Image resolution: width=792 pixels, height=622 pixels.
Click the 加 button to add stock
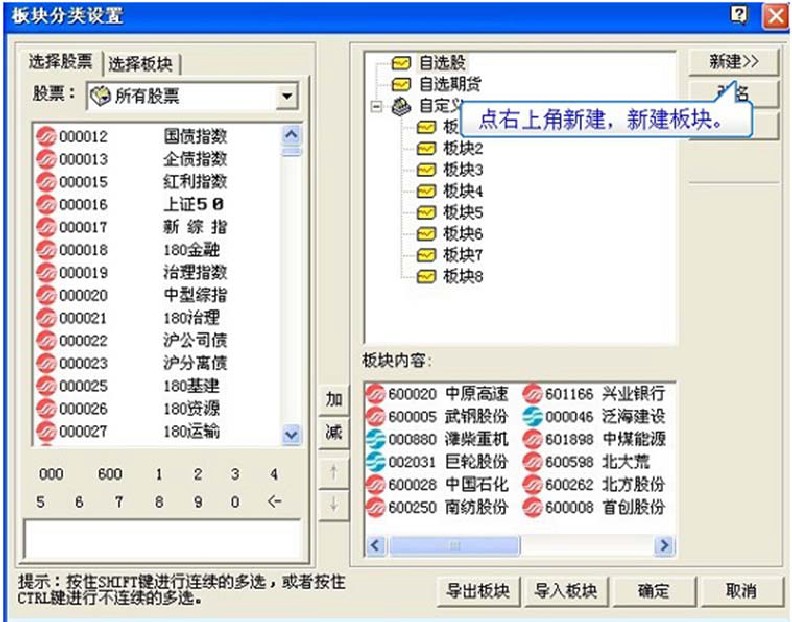click(x=334, y=400)
